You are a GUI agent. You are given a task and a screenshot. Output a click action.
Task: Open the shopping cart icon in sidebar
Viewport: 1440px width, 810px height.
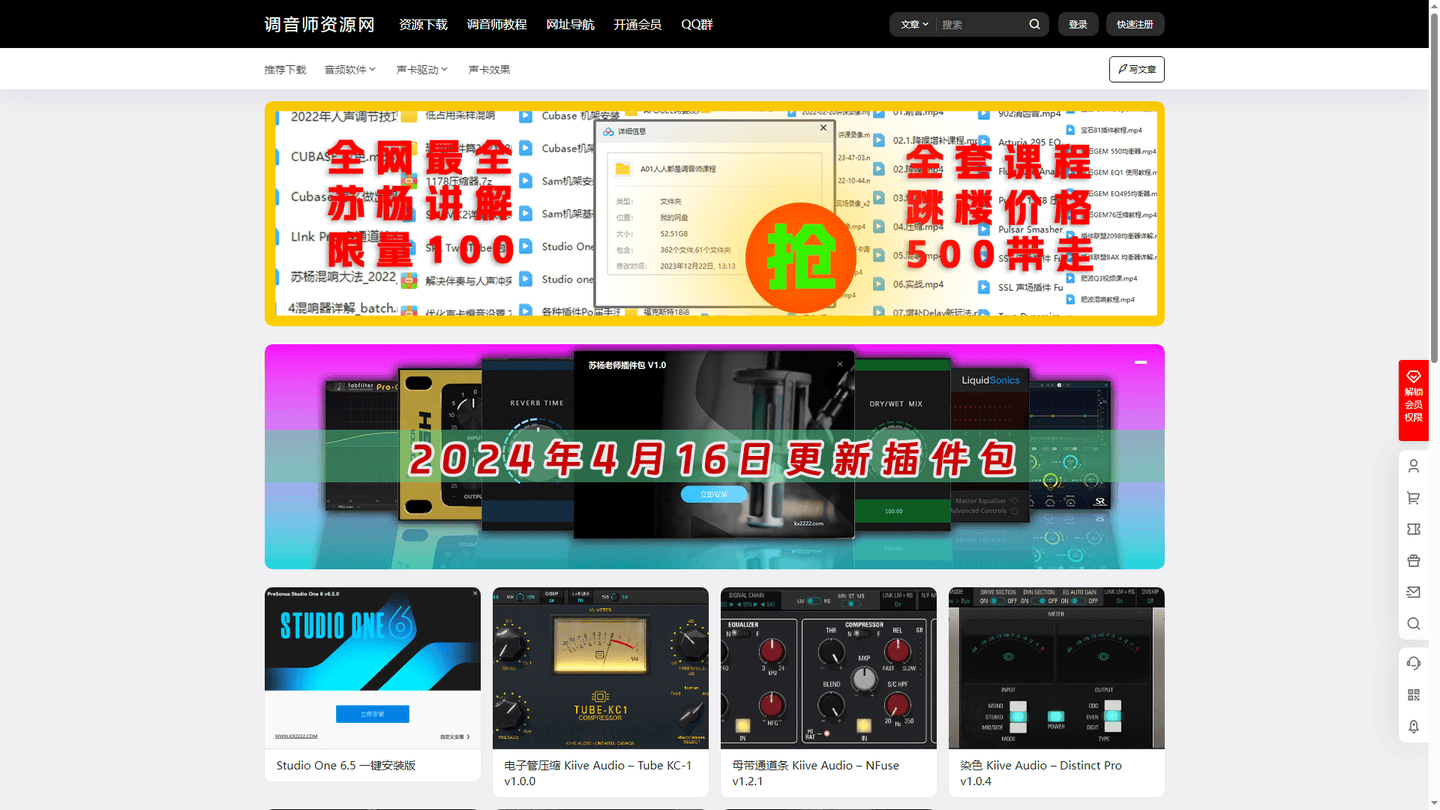click(x=1413, y=498)
